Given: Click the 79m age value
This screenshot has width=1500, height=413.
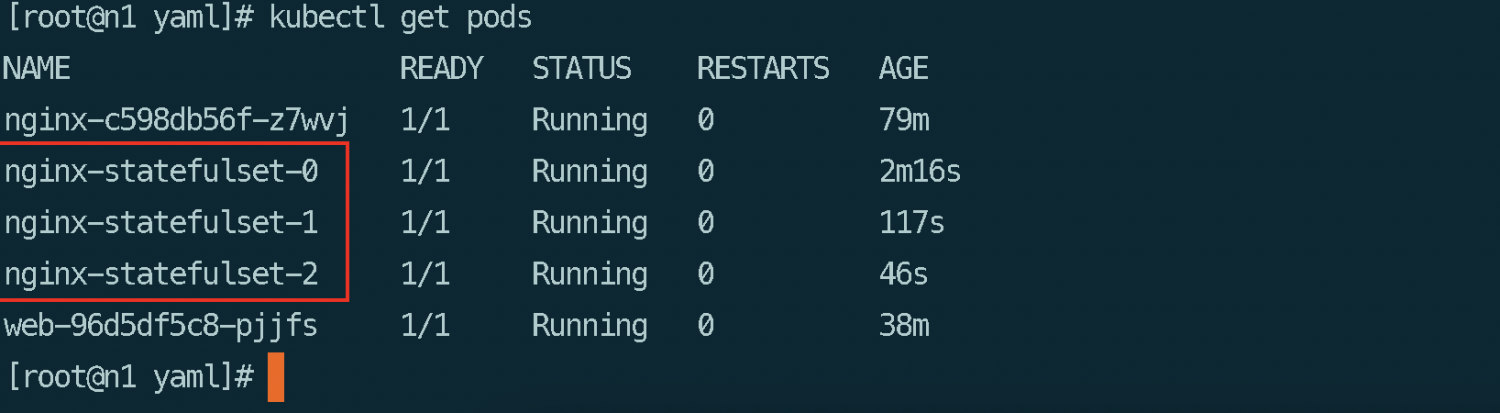Looking at the screenshot, I should coord(904,121).
